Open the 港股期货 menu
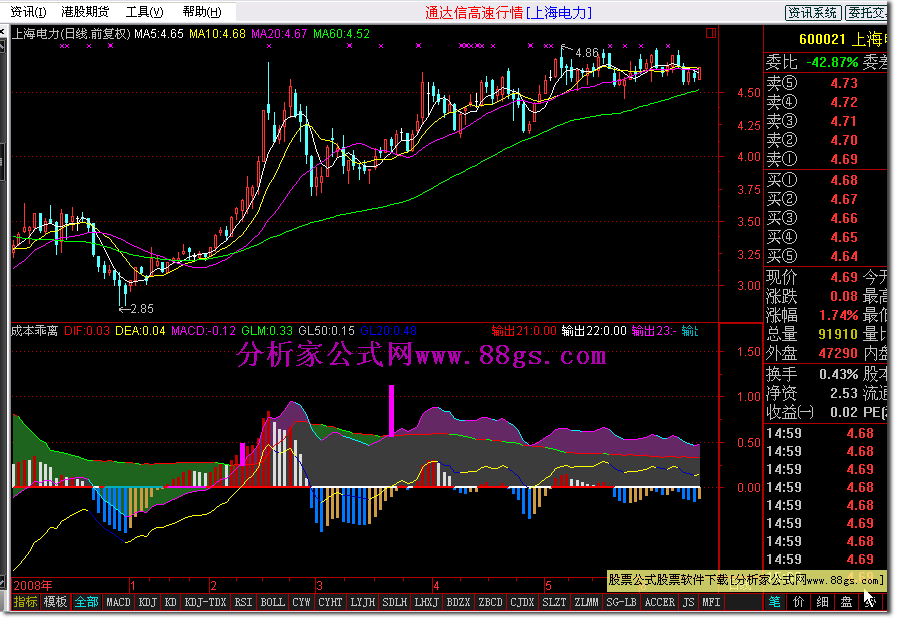 point(85,11)
